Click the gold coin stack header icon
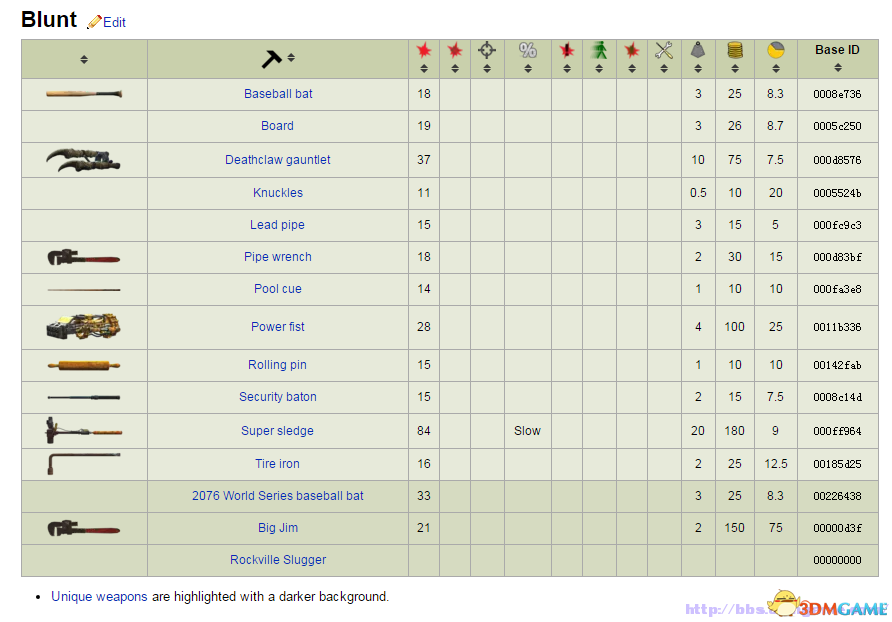The width and height of the screenshot is (892, 622). click(735, 50)
